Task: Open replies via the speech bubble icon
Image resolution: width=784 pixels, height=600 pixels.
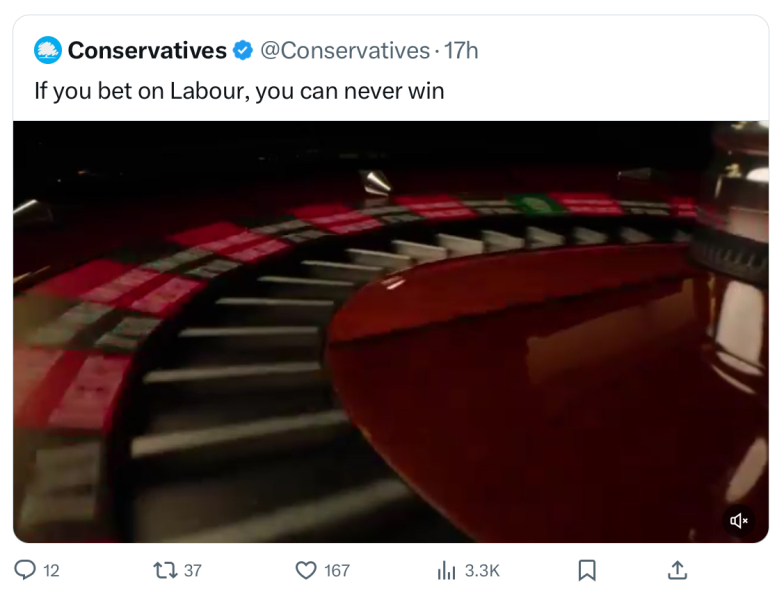Action: tap(25, 570)
